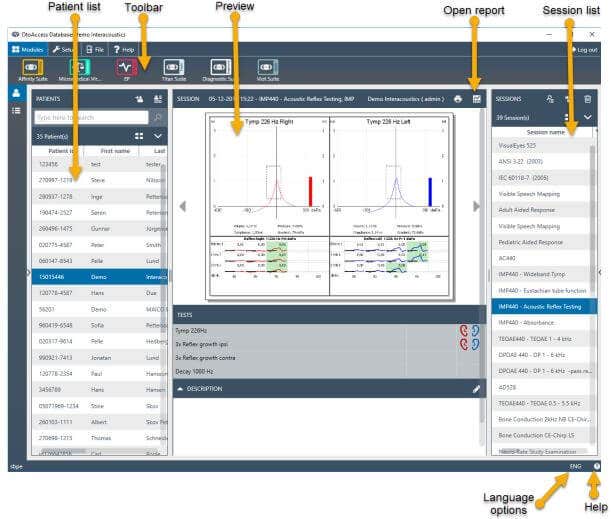
Task: Click the patient search magnifier icon
Action: point(157,117)
